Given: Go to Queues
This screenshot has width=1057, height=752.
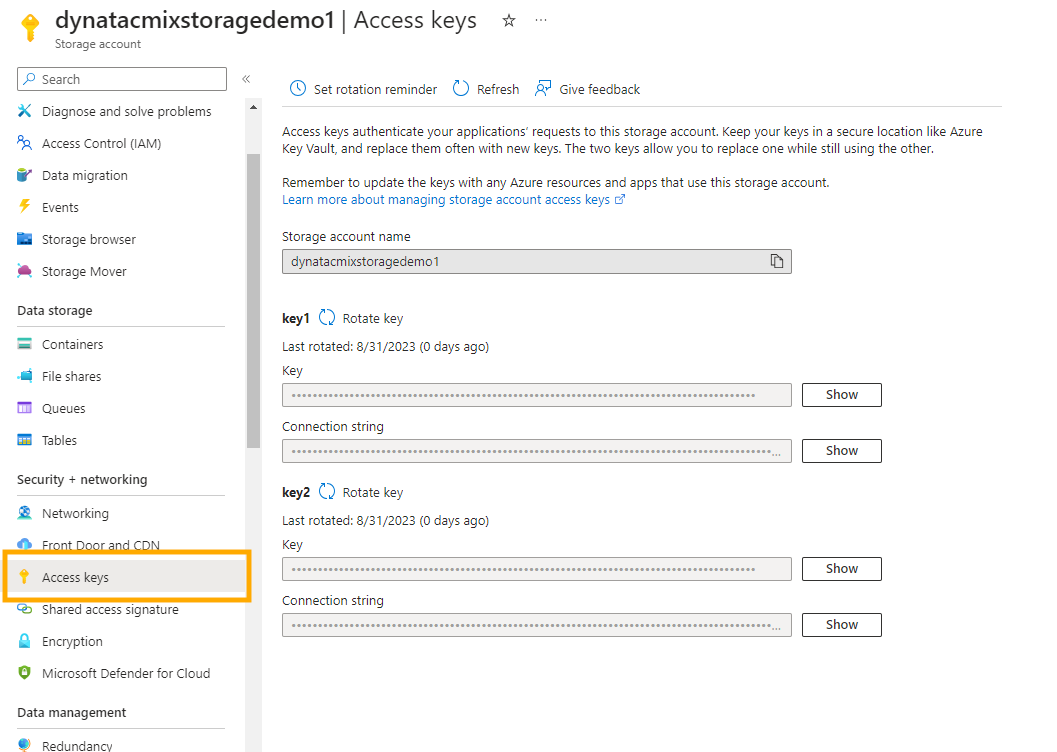Looking at the screenshot, I should pyautogui.click(x=64, y=408).
